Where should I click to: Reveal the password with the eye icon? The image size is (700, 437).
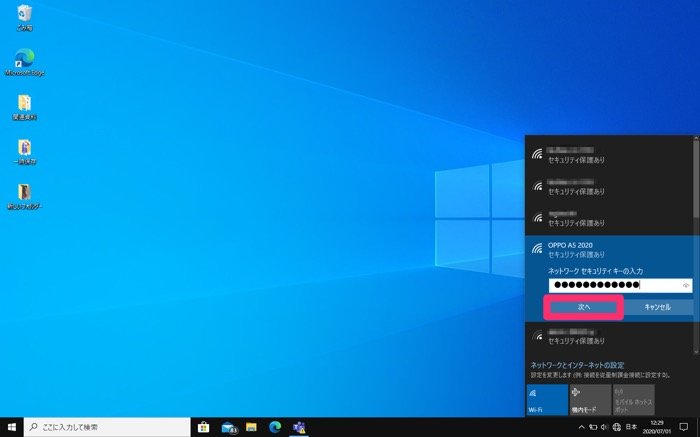click(x=686, y=285)
